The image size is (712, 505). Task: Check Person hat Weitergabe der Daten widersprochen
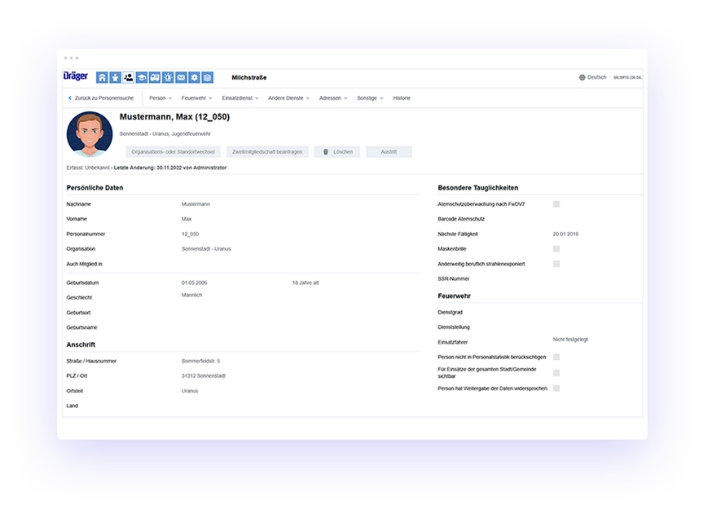point(556,388)
